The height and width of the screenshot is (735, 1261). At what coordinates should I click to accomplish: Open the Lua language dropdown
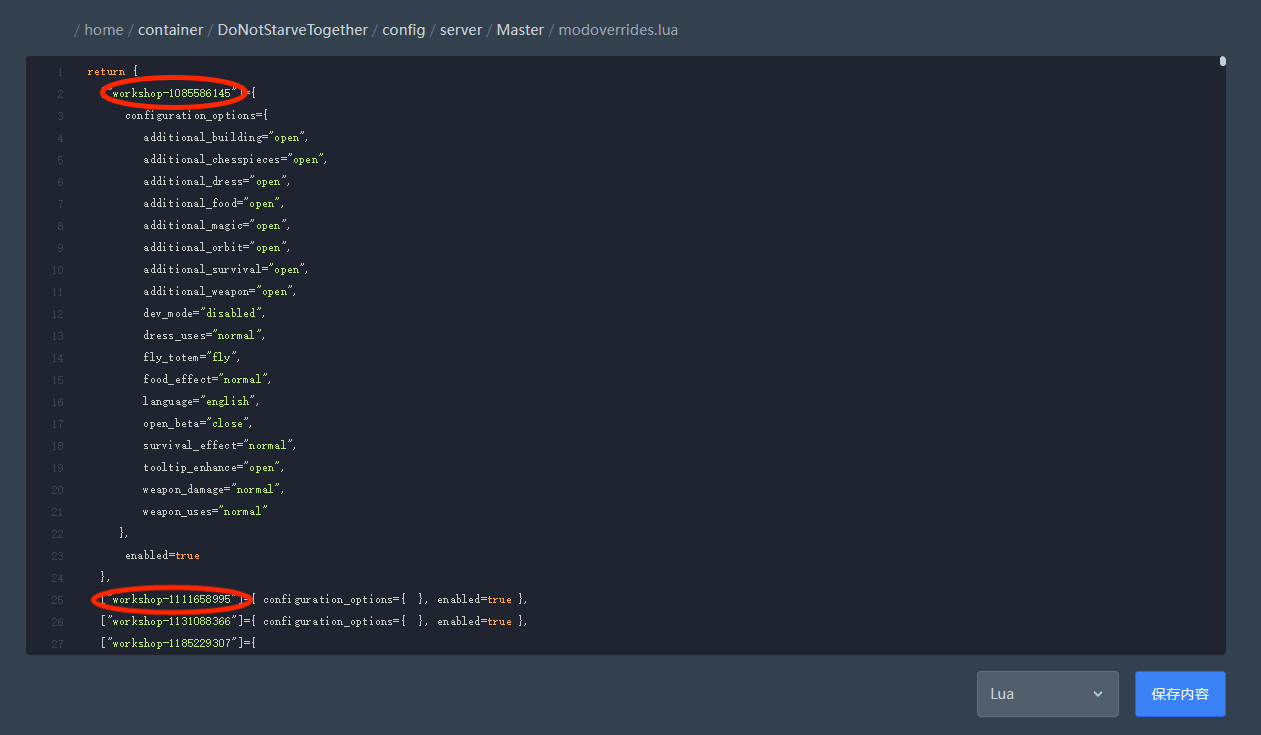(x=1047, y=694)
